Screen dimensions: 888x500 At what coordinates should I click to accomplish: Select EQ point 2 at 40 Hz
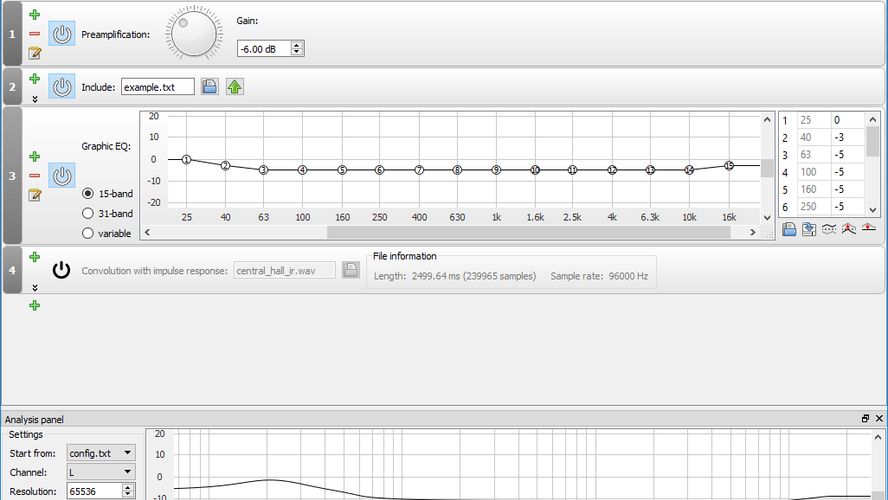(225, 165)
